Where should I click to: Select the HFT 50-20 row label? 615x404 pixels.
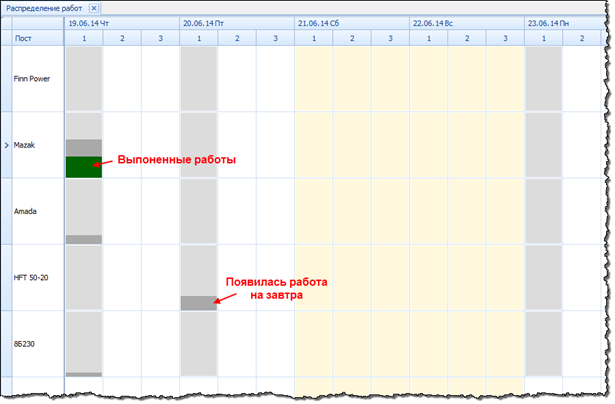(x=35, y=277)
